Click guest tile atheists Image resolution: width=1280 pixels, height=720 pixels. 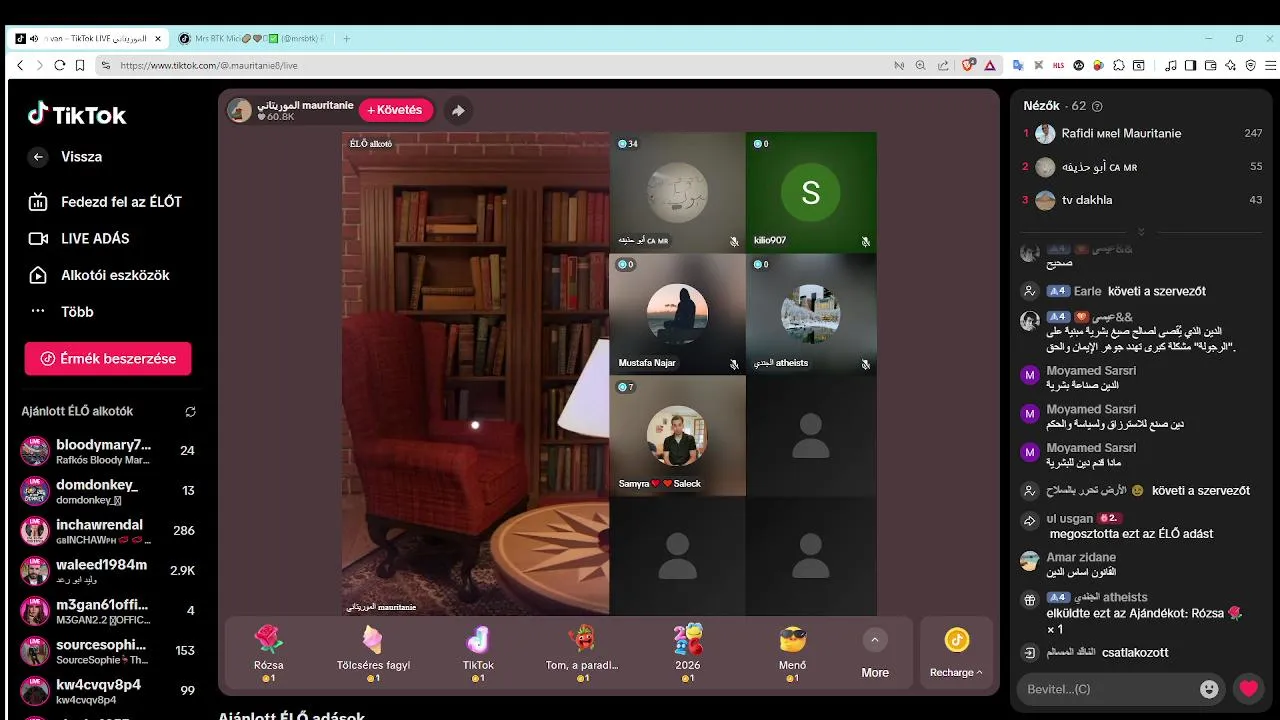point(811,314)
